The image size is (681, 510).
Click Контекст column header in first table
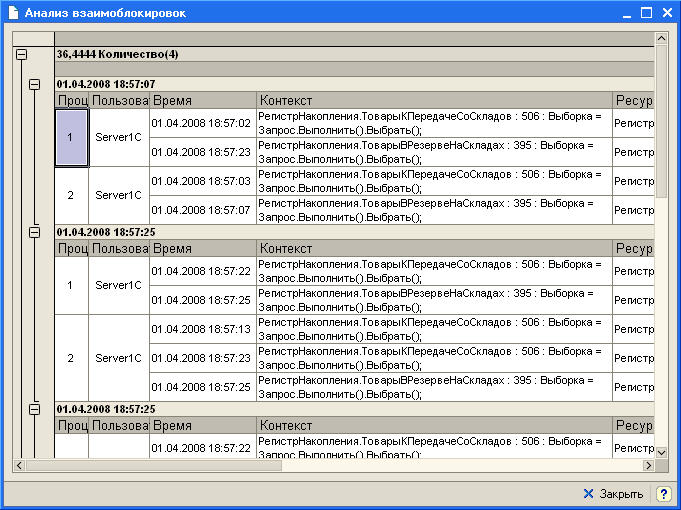(x=434, y=101)
